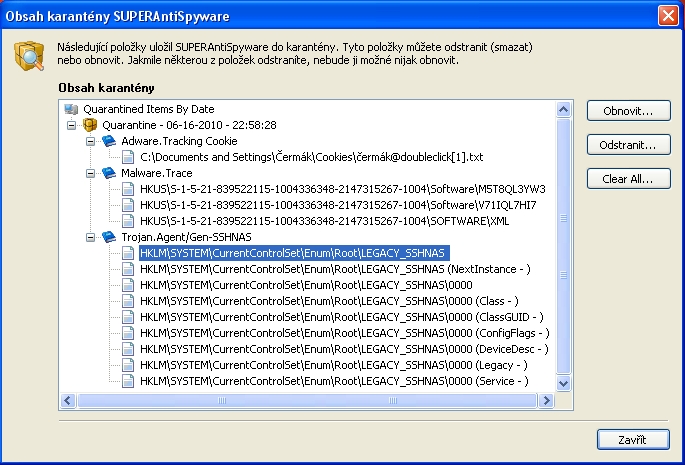Viewport: 685px width, 465px height.
Task: Close the window using the red X
Action: pyautogui.click(x=668, y=16)
